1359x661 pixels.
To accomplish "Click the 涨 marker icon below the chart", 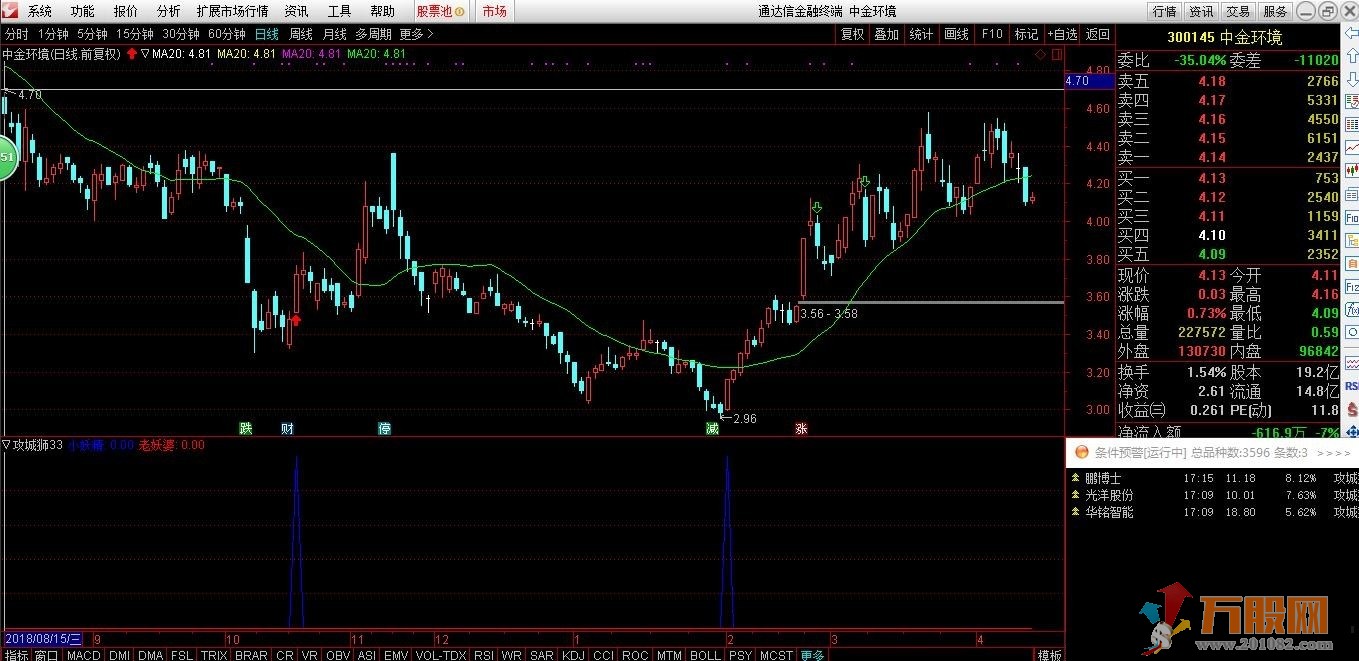I will [801, 428].
